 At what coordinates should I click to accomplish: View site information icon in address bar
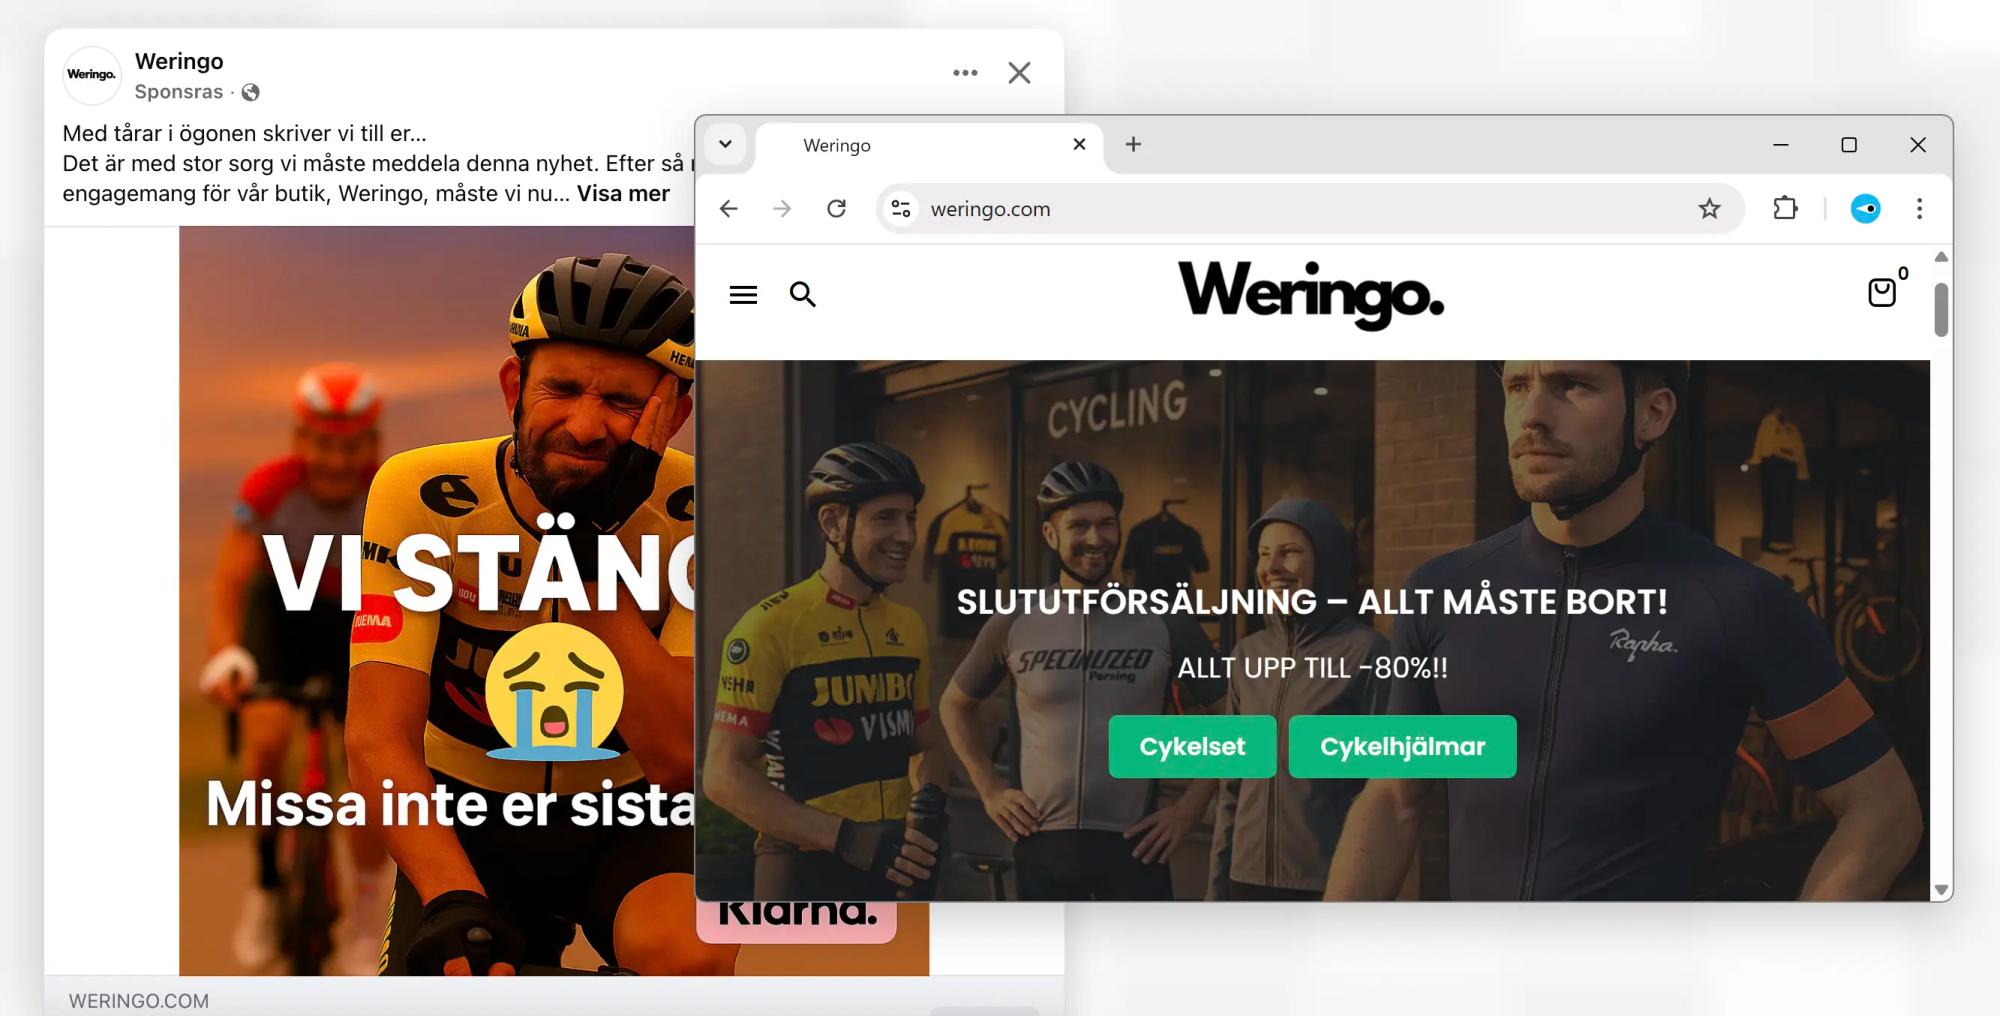pyautogui.click(x=901, y=208)
